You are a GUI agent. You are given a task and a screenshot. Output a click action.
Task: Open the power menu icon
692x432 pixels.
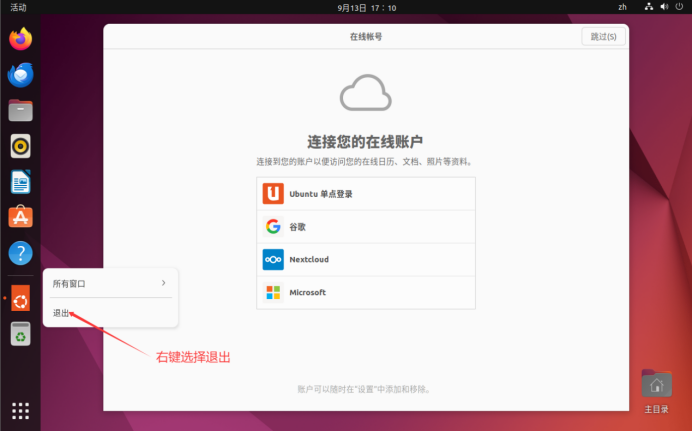[679, 7]
